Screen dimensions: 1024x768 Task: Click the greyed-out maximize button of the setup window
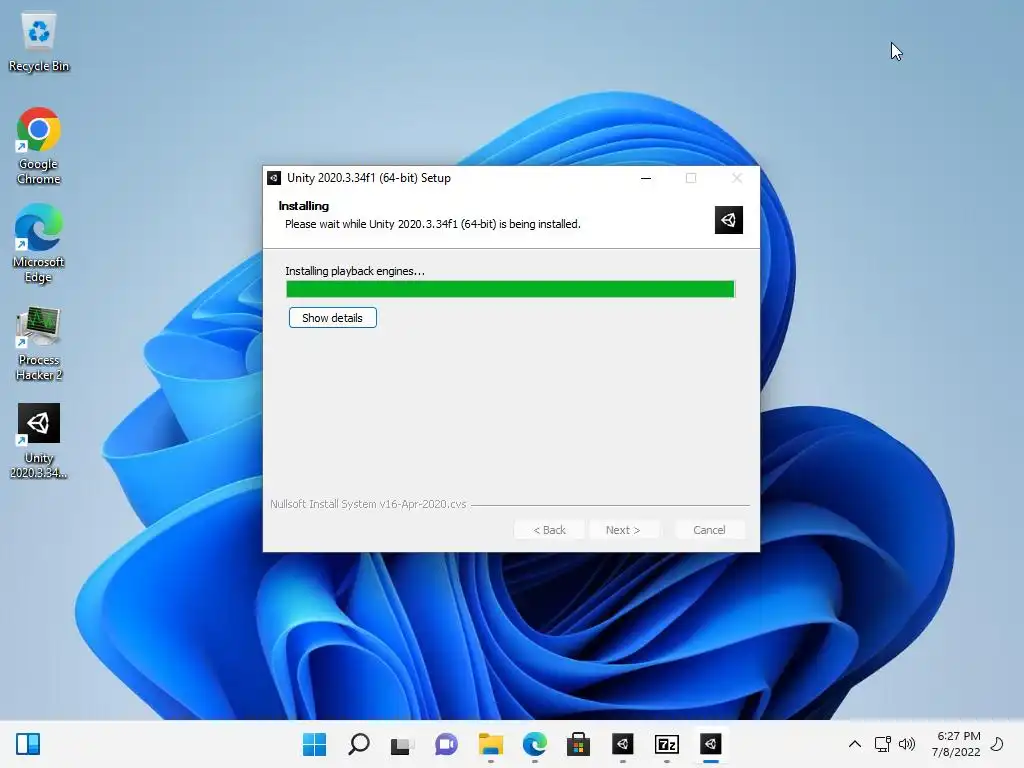point(691,178)
